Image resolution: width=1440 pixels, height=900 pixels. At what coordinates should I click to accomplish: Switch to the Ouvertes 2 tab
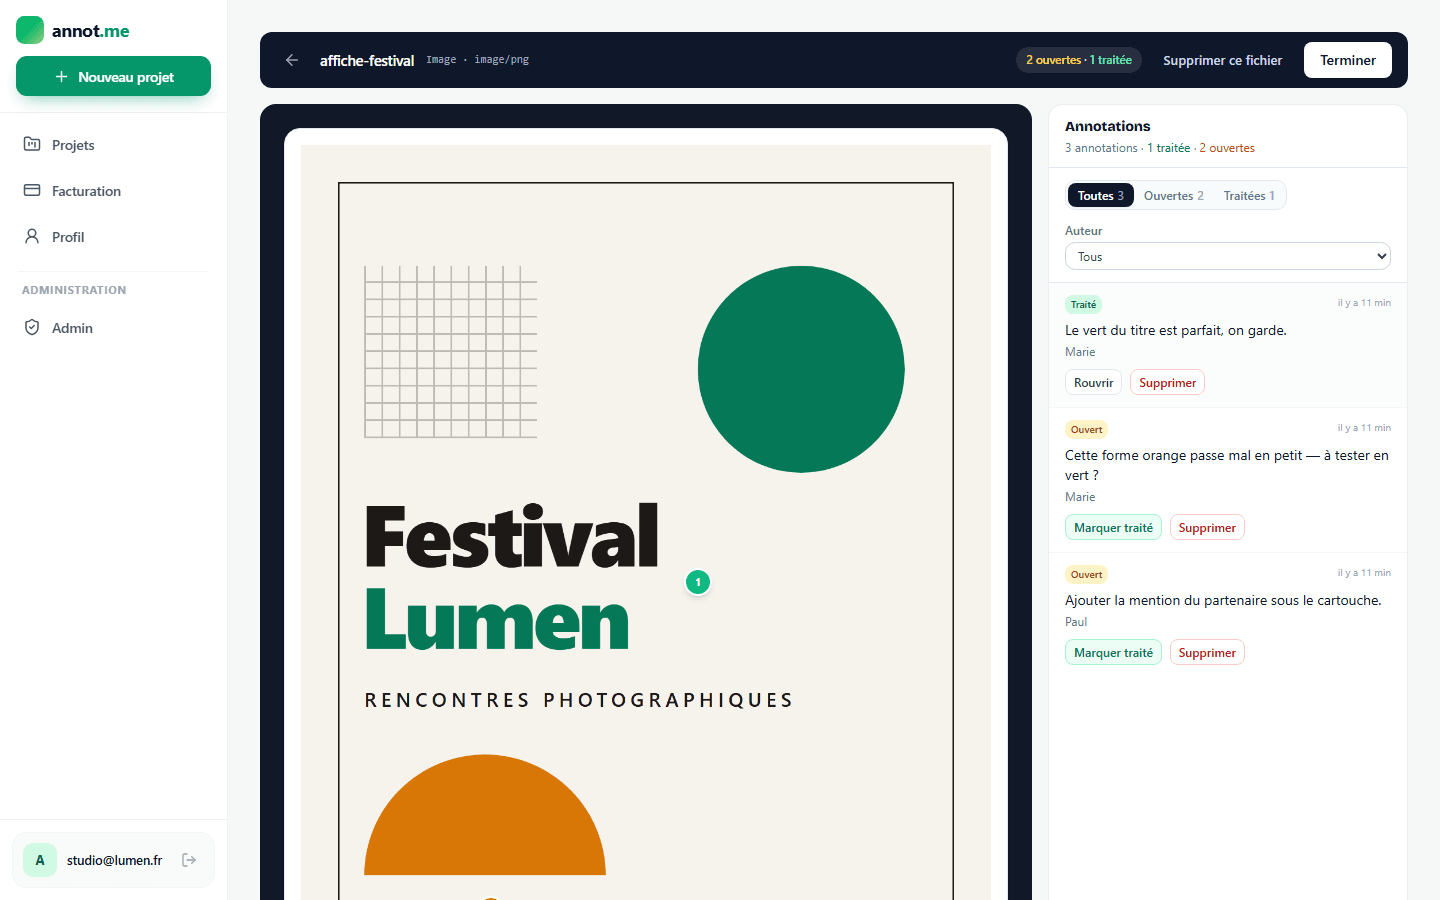coord(1174,196)
